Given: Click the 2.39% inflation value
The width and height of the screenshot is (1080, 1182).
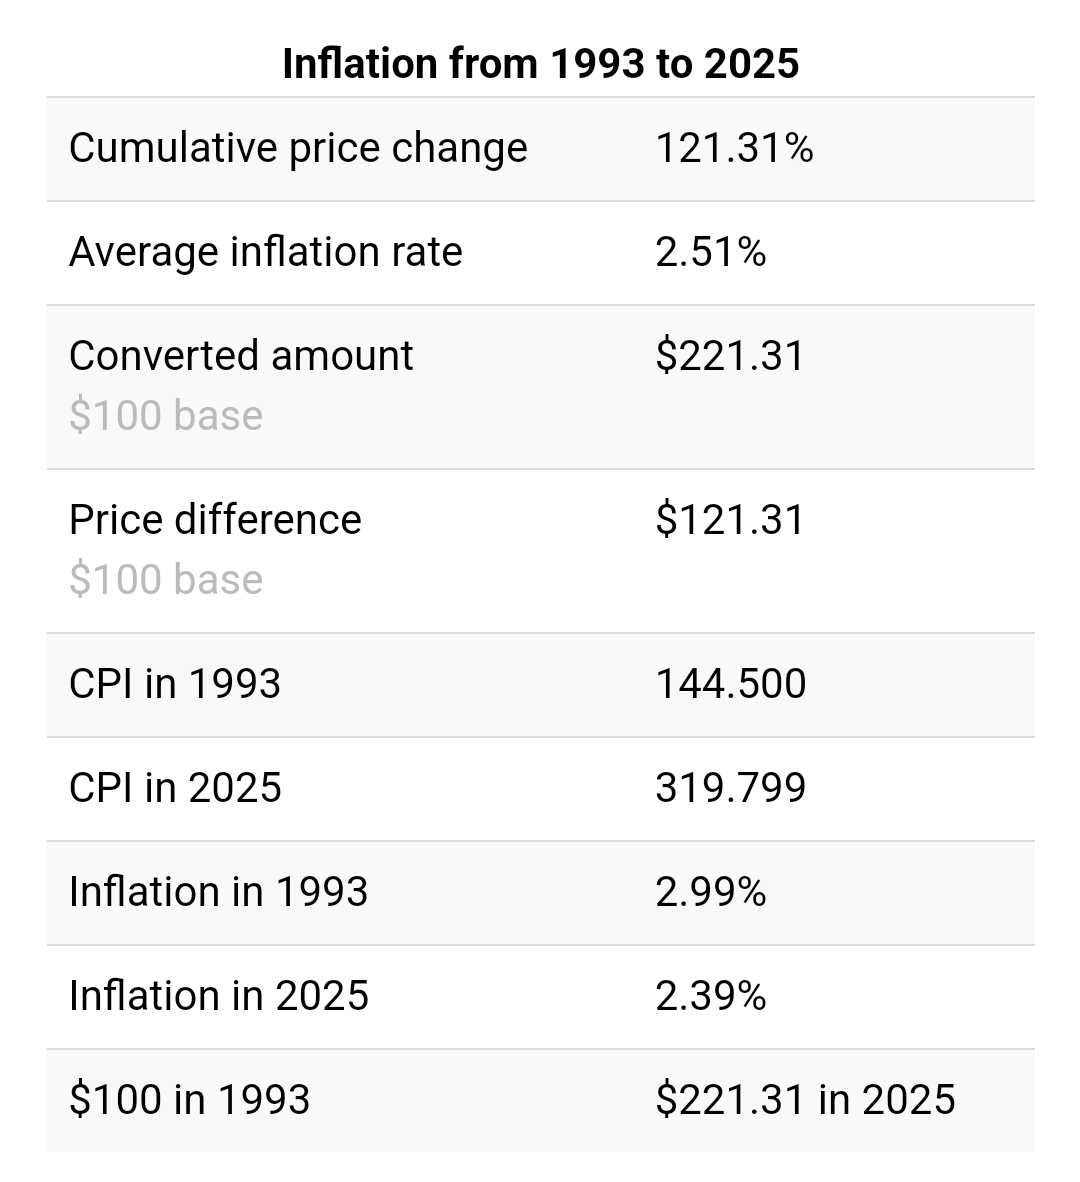Looking at the screenshot, I should coord(710,996).
